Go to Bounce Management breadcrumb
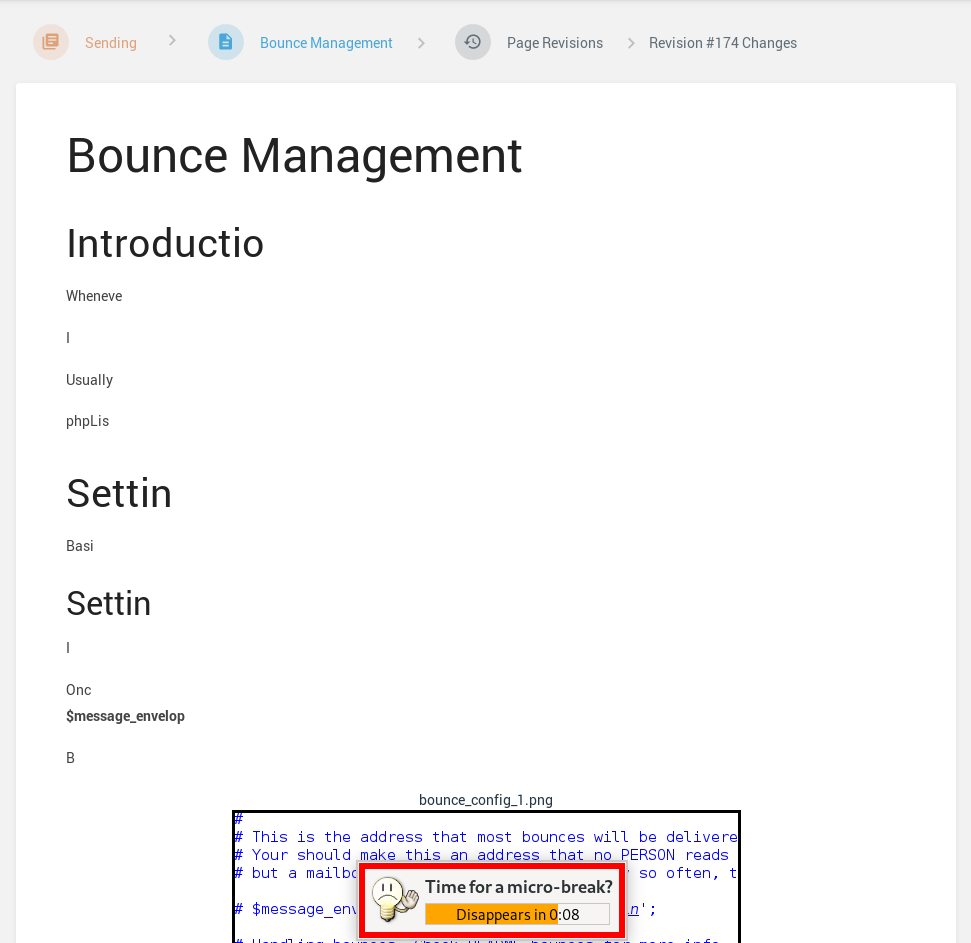This screenshot has height=943, width=971. [x=326, y=43]
